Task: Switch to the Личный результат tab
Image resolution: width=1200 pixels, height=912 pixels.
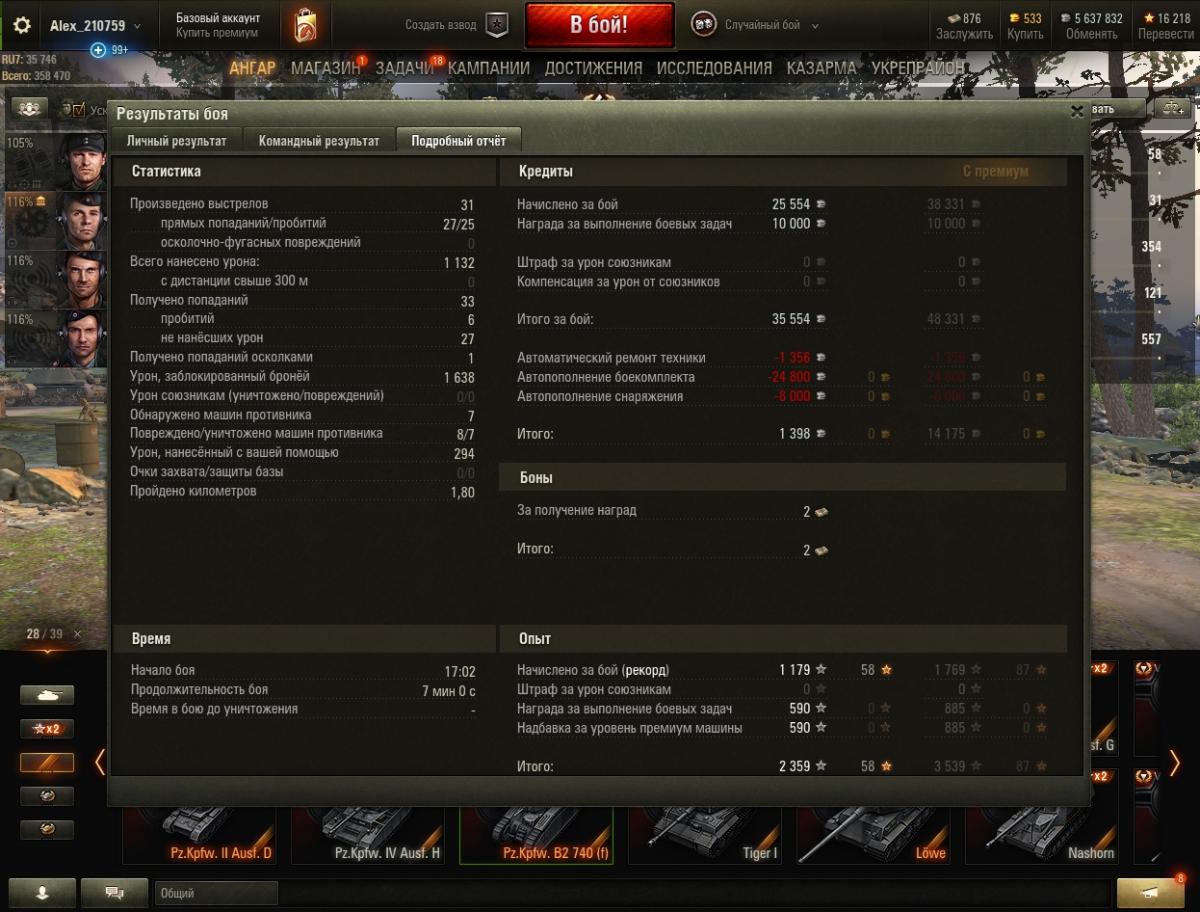Action: [176, 141]
